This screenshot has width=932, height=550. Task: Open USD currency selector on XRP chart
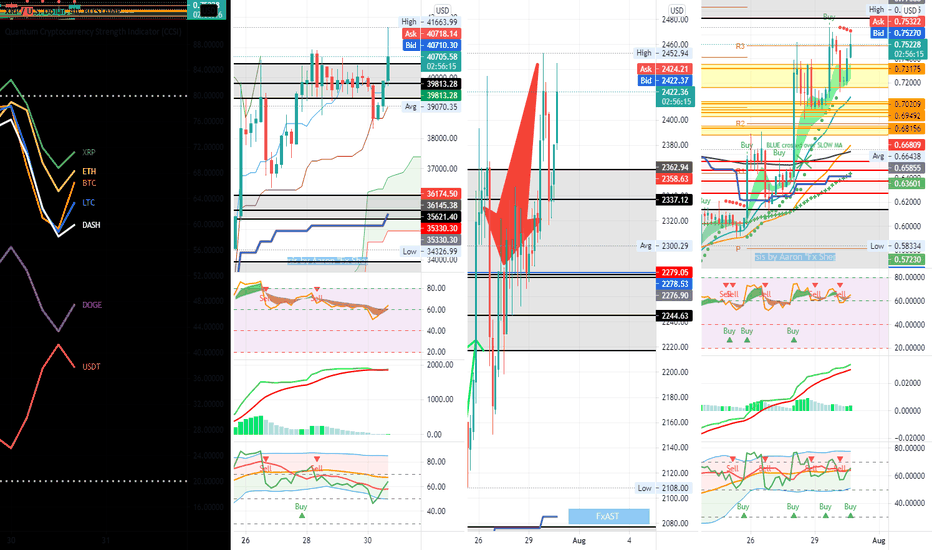[x=910, y=10]
